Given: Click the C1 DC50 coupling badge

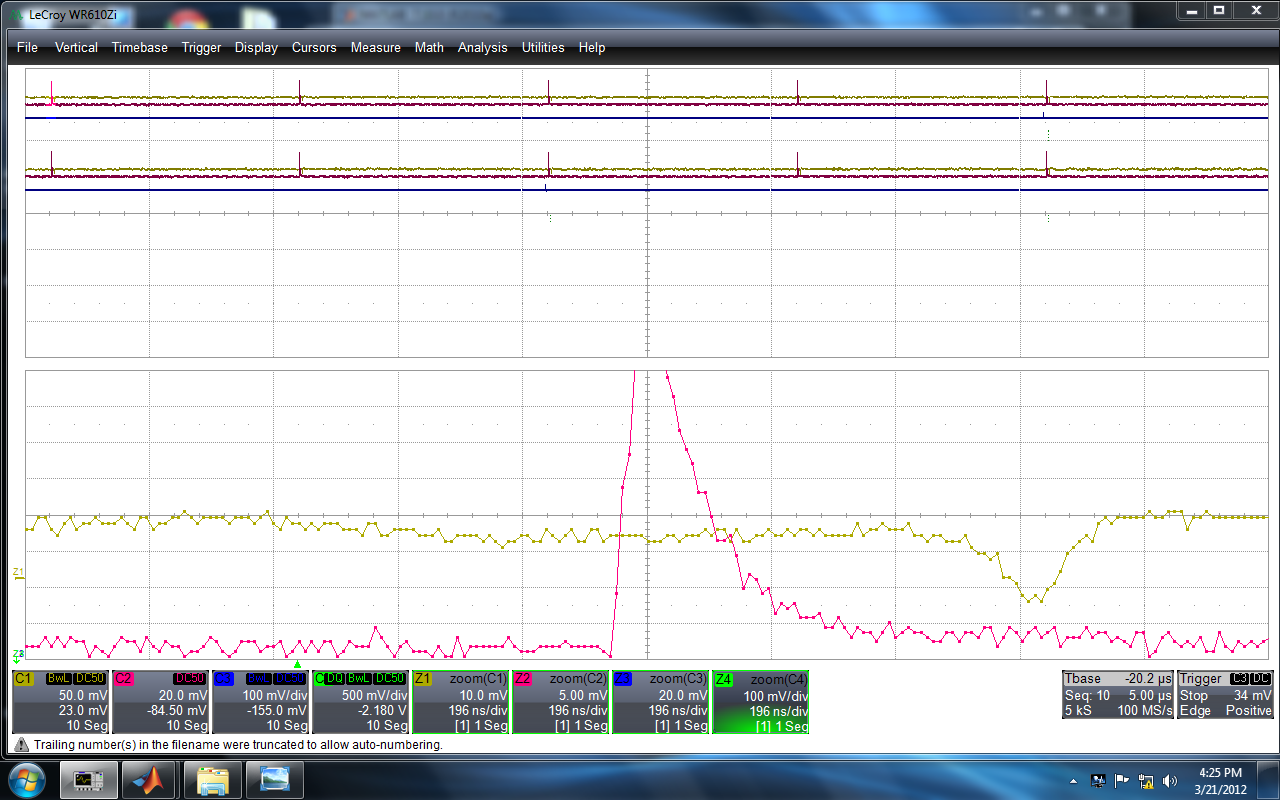Looking at the screenshot, I should (x=90, y=678).
